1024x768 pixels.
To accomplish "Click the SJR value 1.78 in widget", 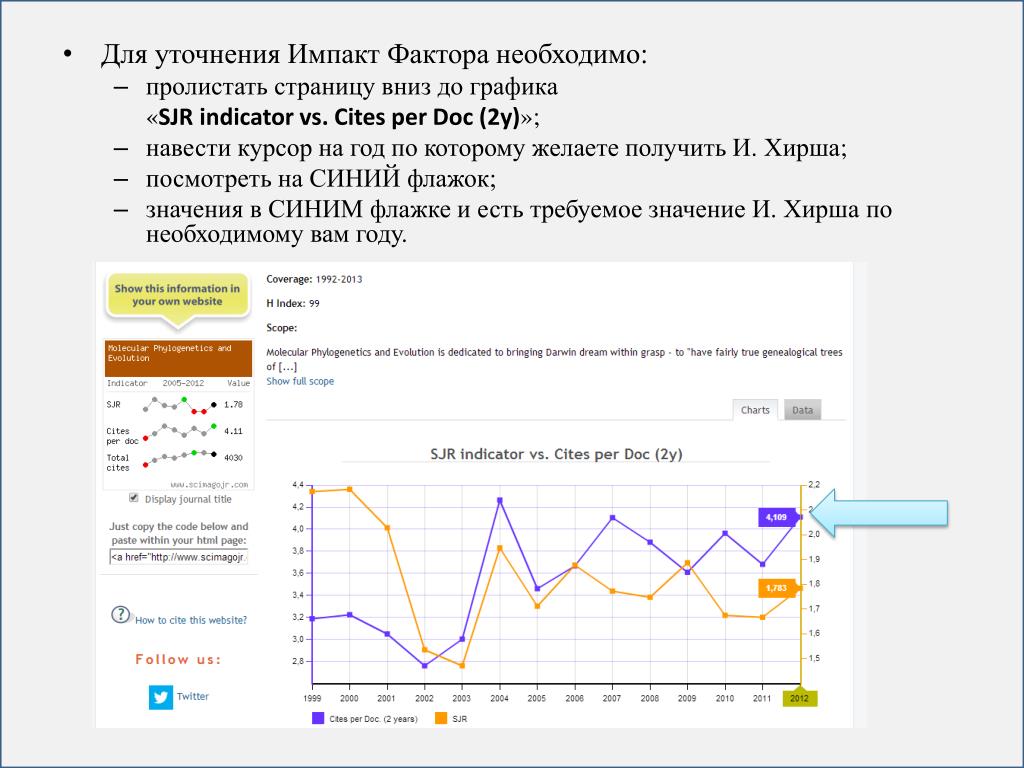I will (x=233, y=405).
